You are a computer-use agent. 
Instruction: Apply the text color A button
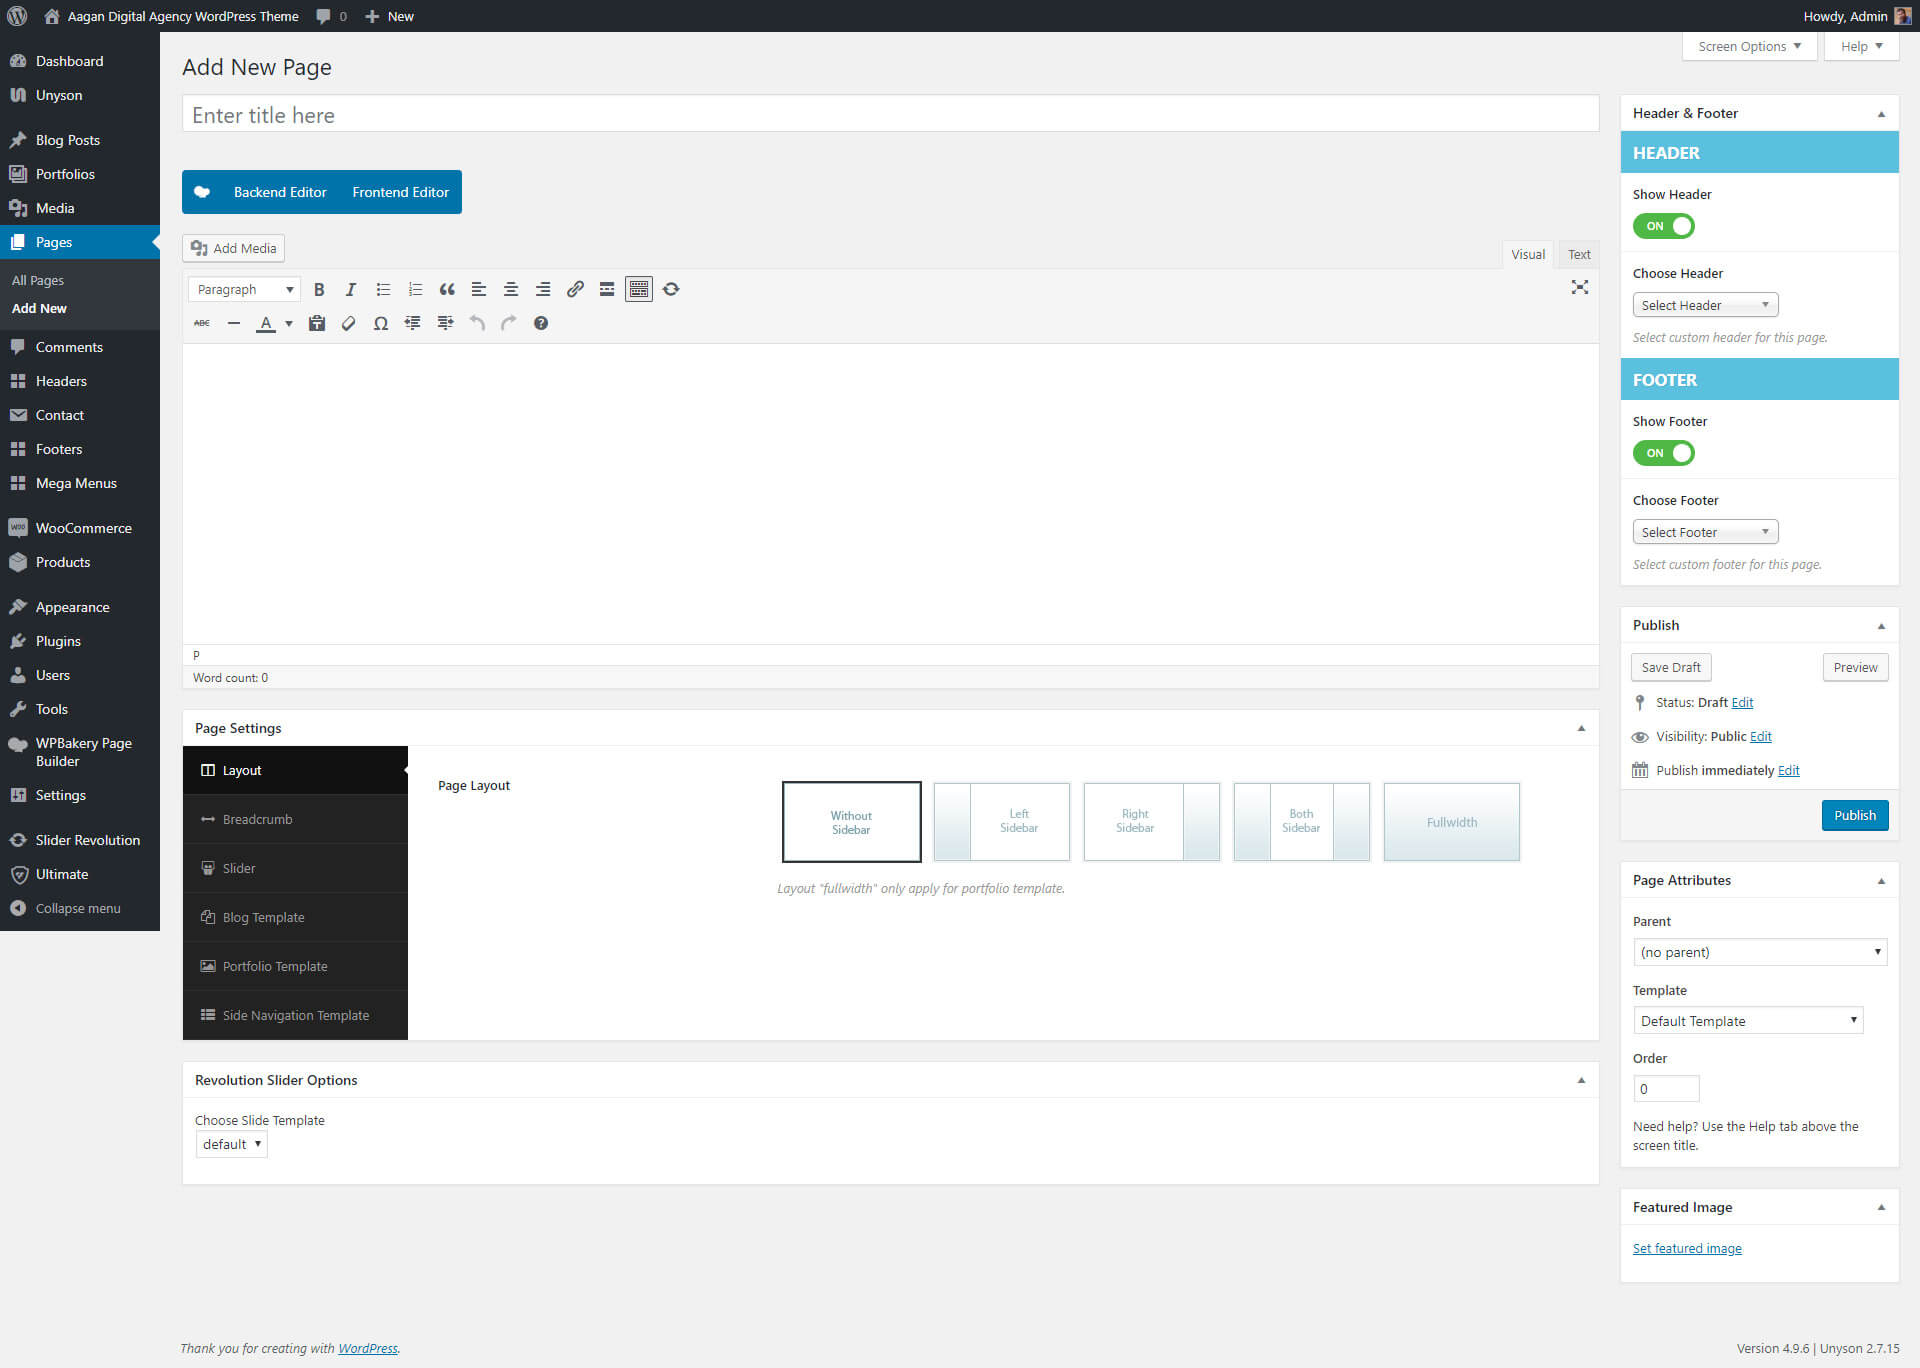tap(266, 323)
